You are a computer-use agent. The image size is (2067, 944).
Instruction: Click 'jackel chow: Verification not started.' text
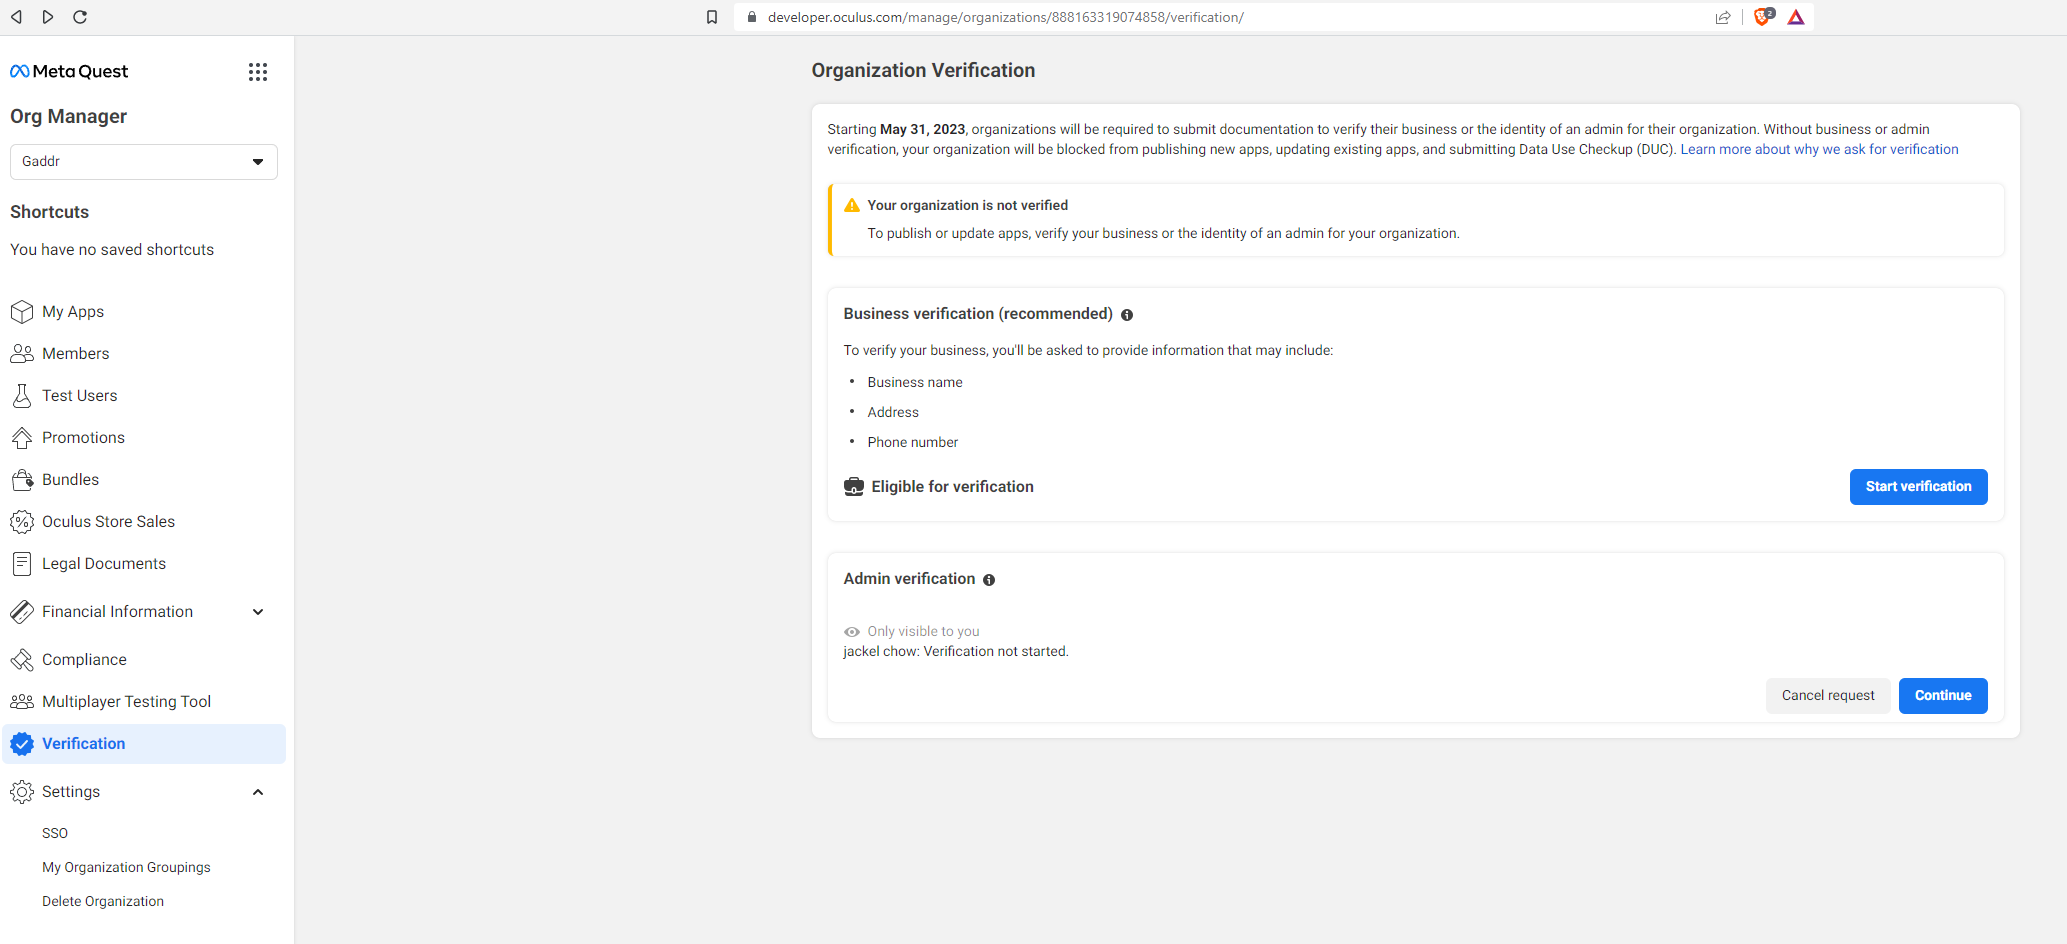(956, 652)
